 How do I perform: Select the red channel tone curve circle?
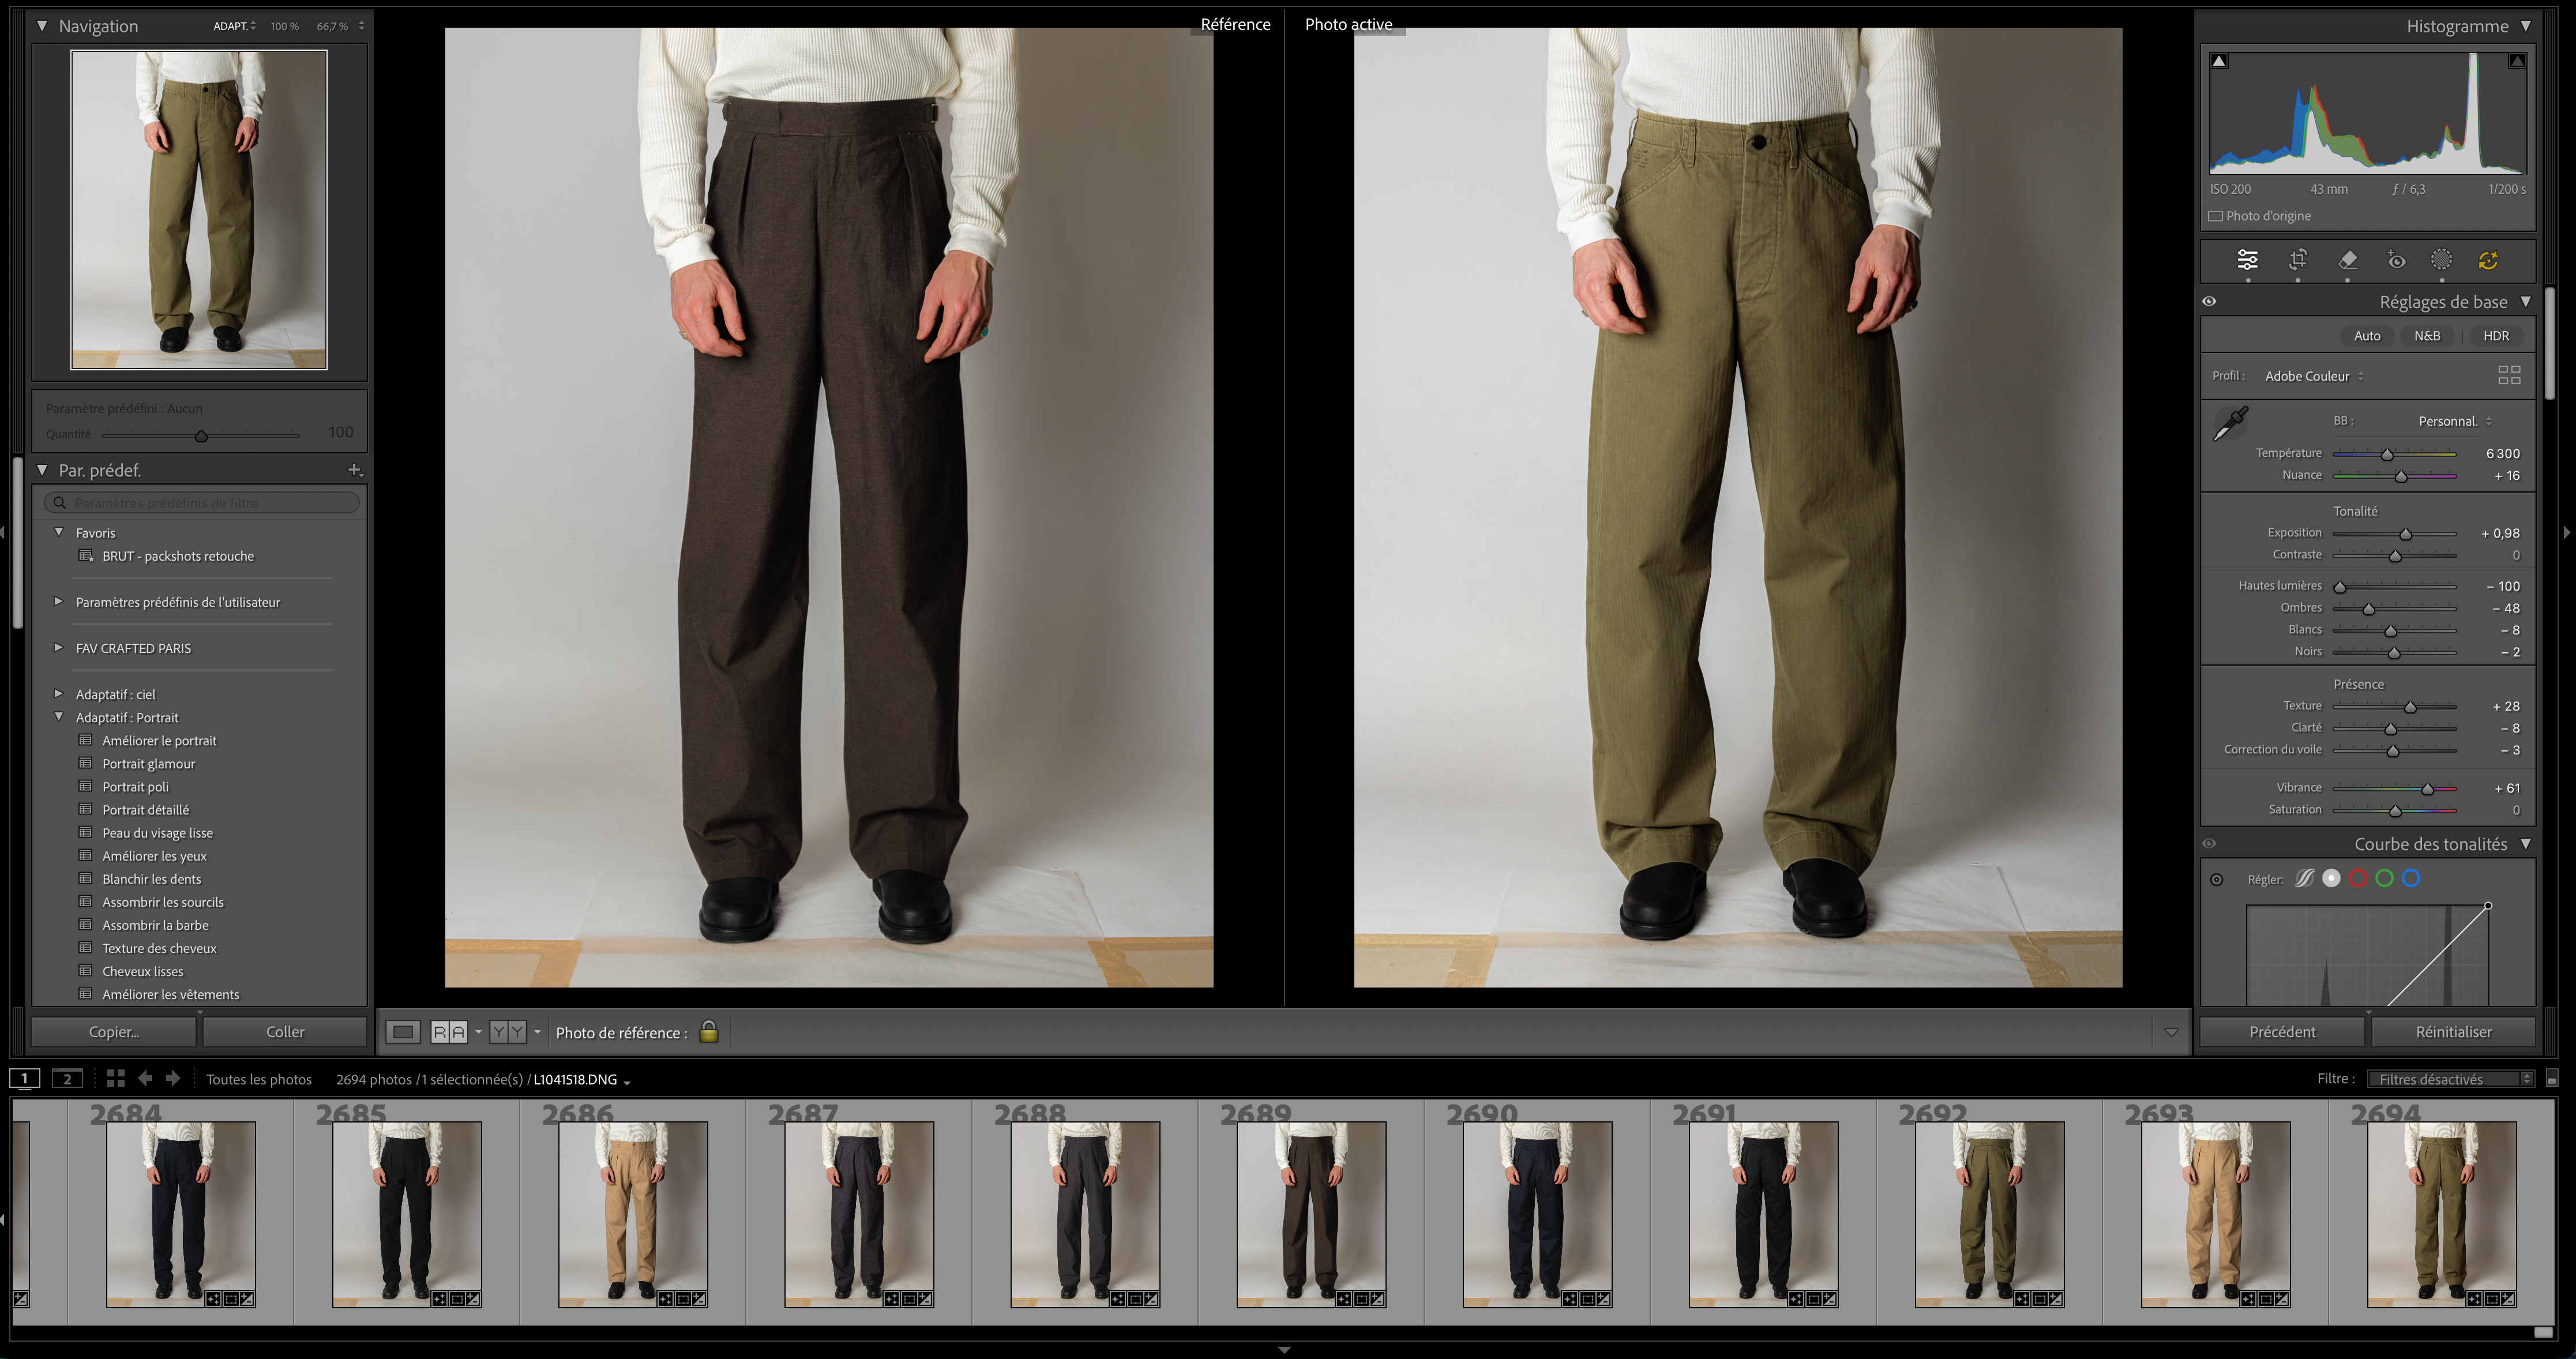pos(2358,879)
